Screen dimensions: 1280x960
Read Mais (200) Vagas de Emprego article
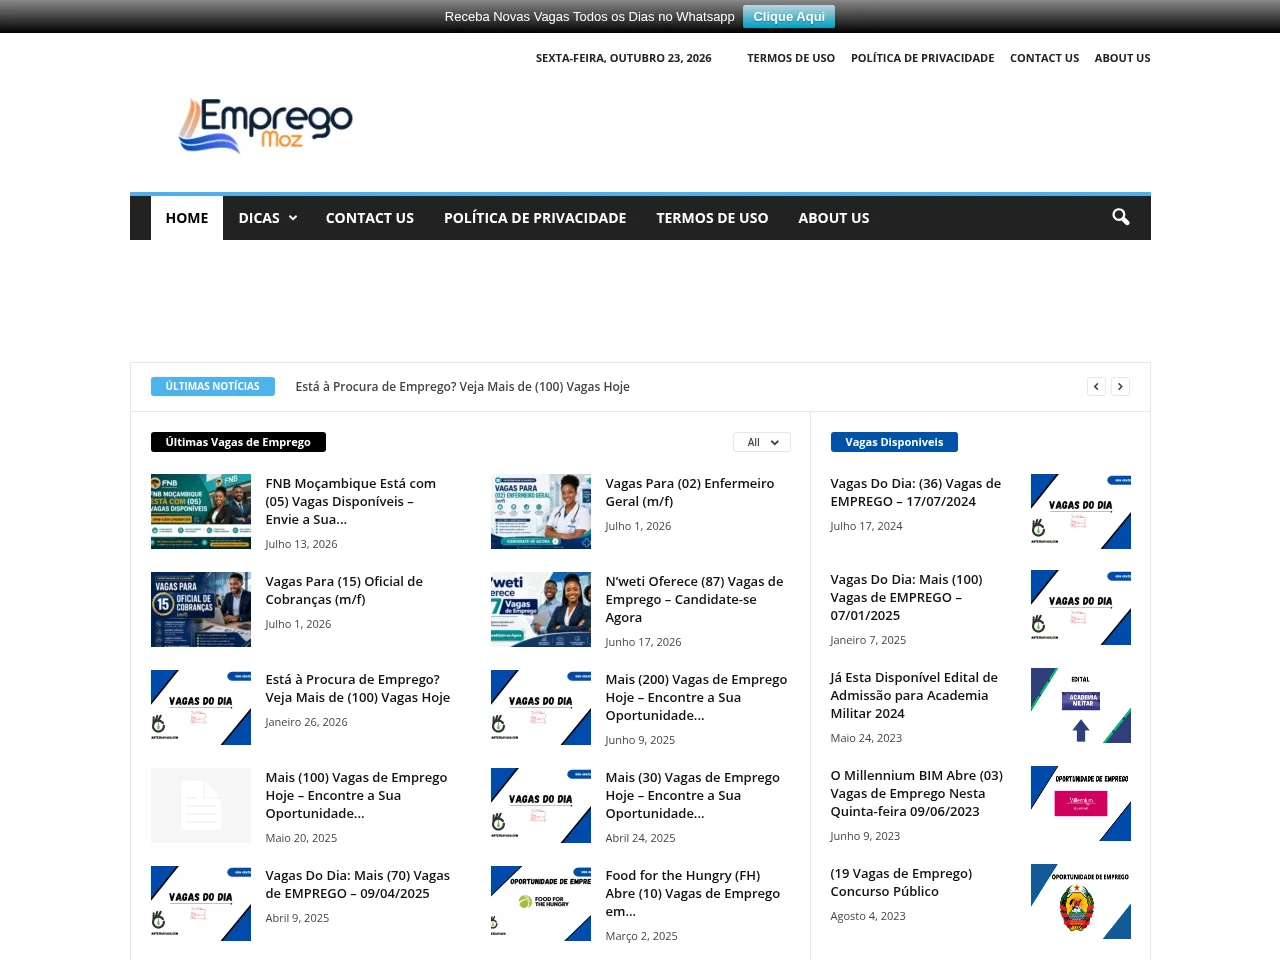696,697
